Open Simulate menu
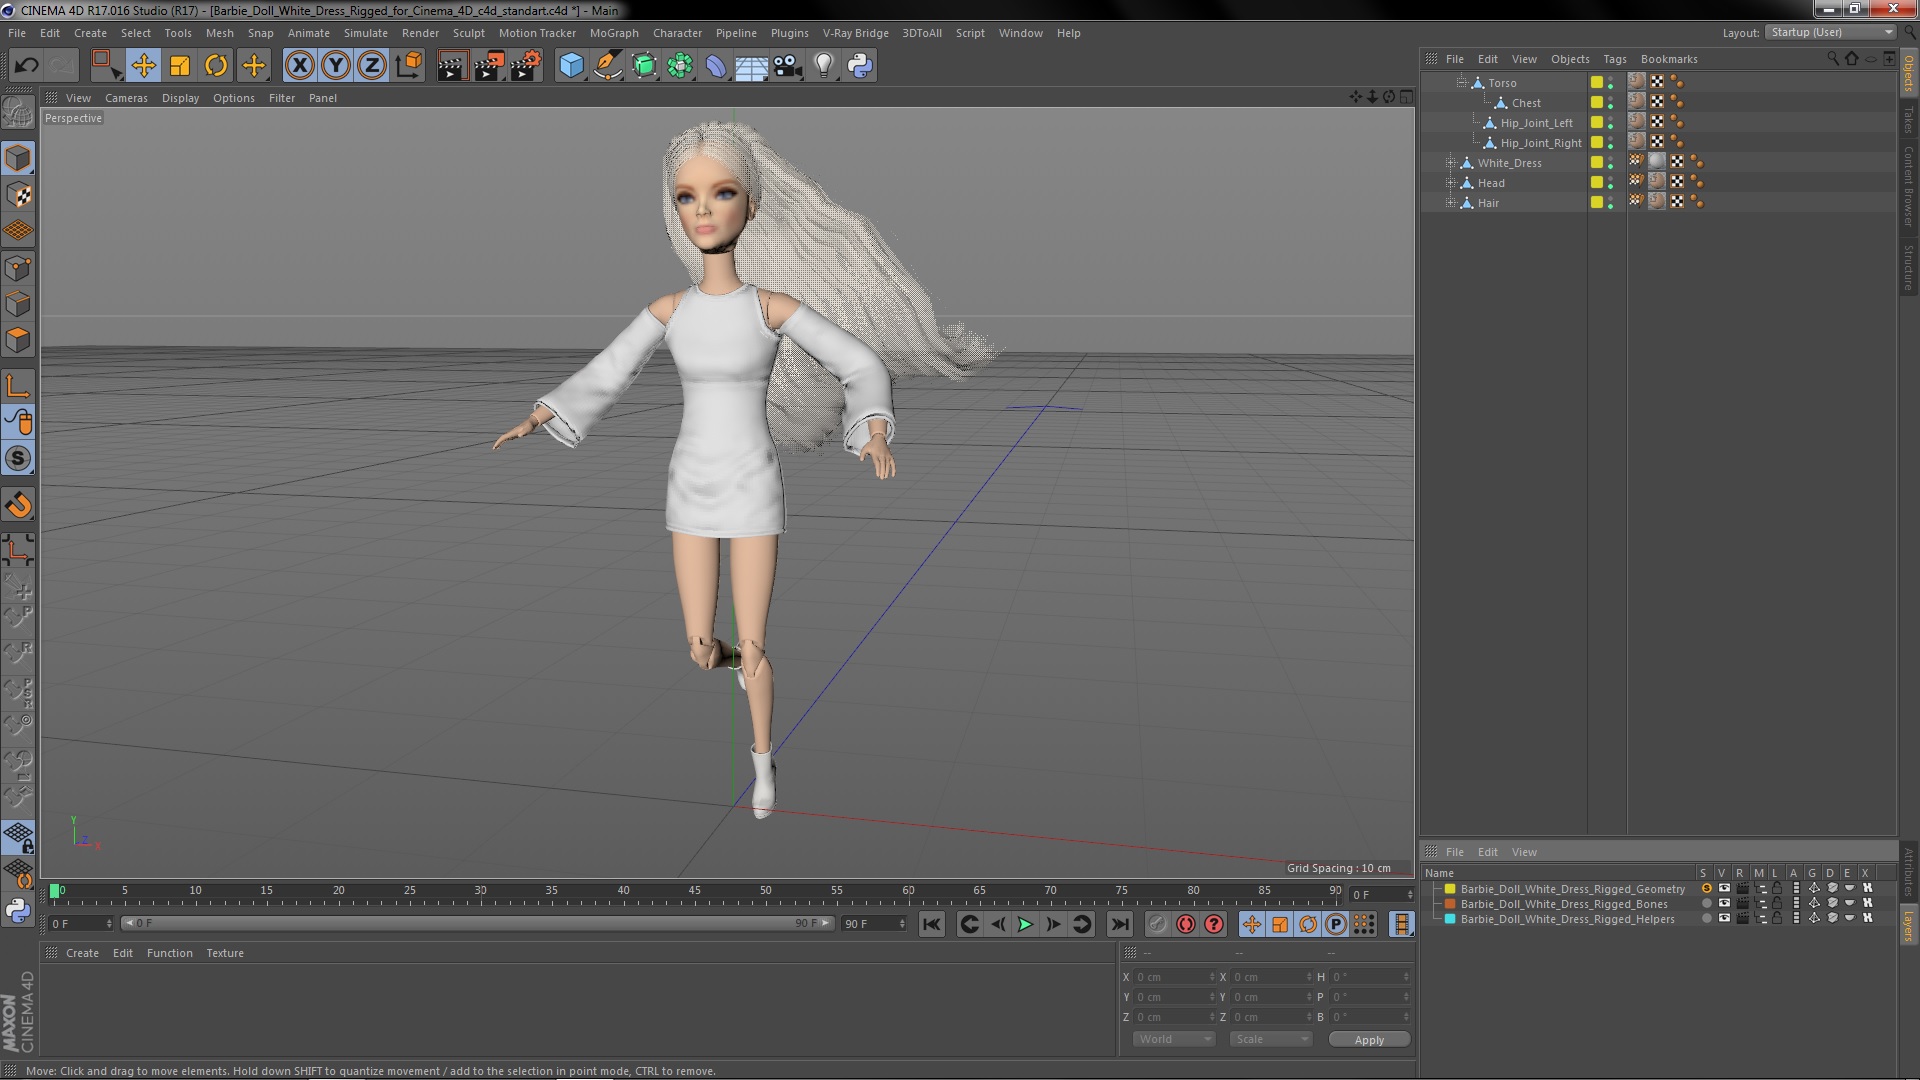This screenshot has height=1080, width=1920. pyautogui.click(x=366, y=33)
